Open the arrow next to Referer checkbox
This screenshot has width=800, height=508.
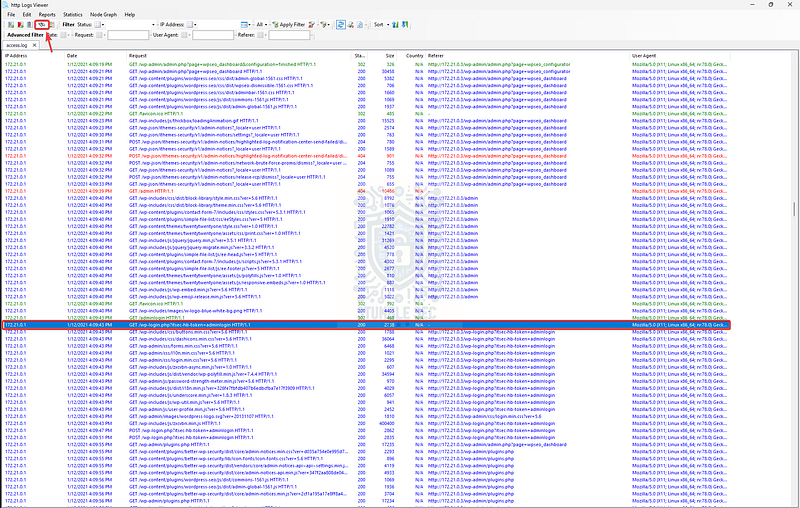[265, 35]
